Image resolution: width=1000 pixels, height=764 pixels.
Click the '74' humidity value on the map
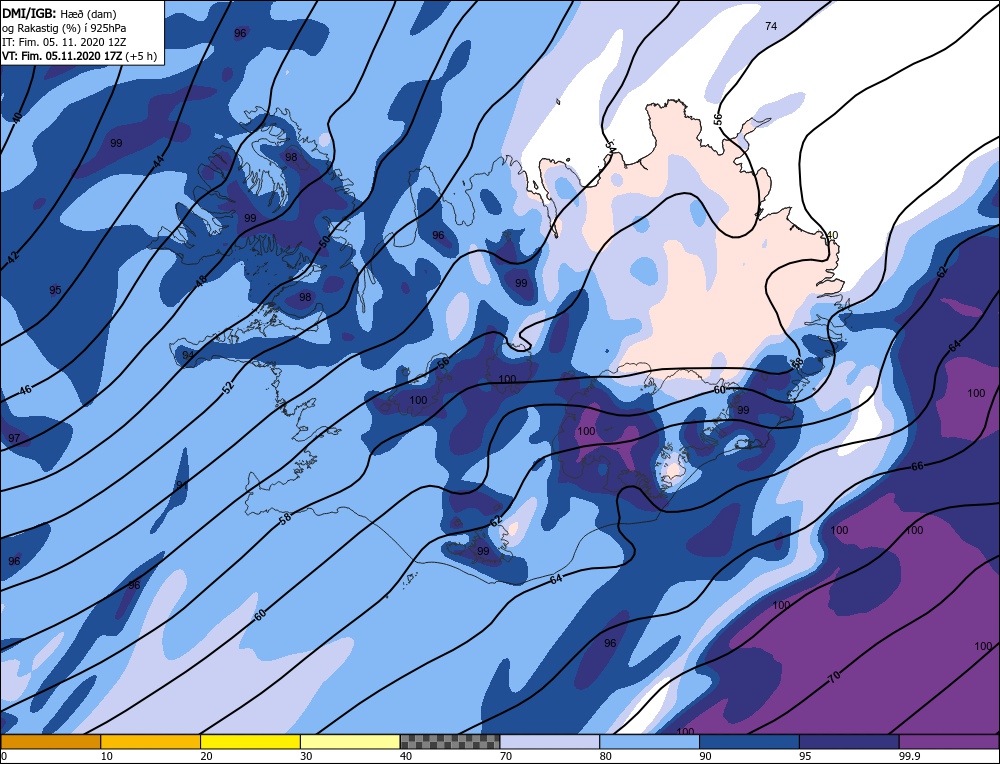(771, 26)
